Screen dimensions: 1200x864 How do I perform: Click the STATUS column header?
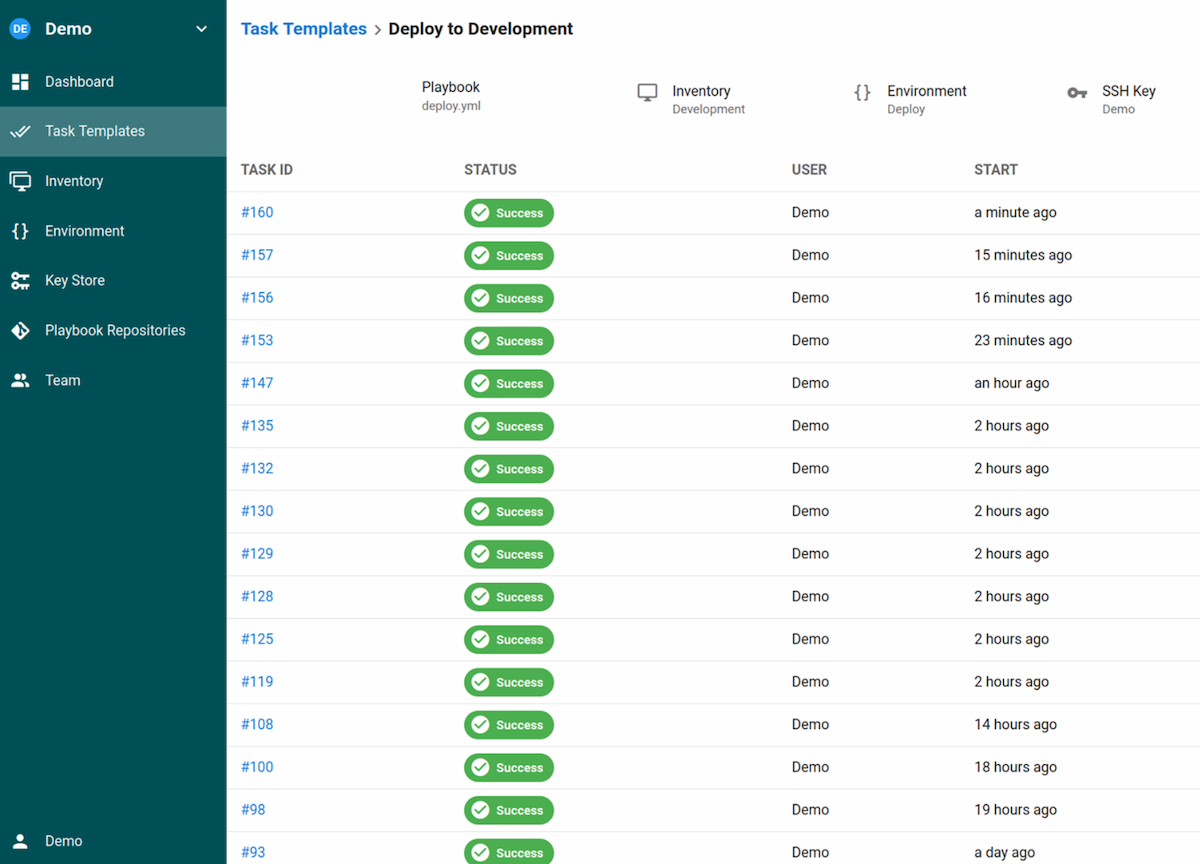(x=490, y=170)
